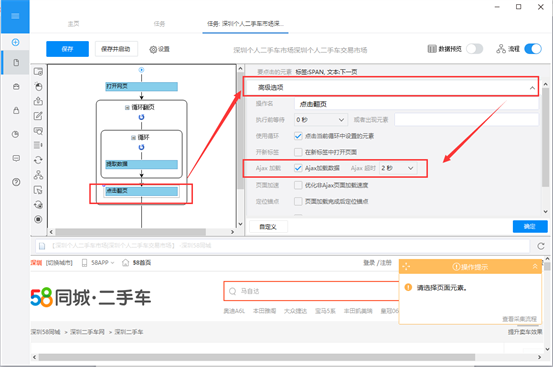Open the task document icon in sidebar
Image resolution: width=553 pixels, height=367 pixels.
coord(16,62)
